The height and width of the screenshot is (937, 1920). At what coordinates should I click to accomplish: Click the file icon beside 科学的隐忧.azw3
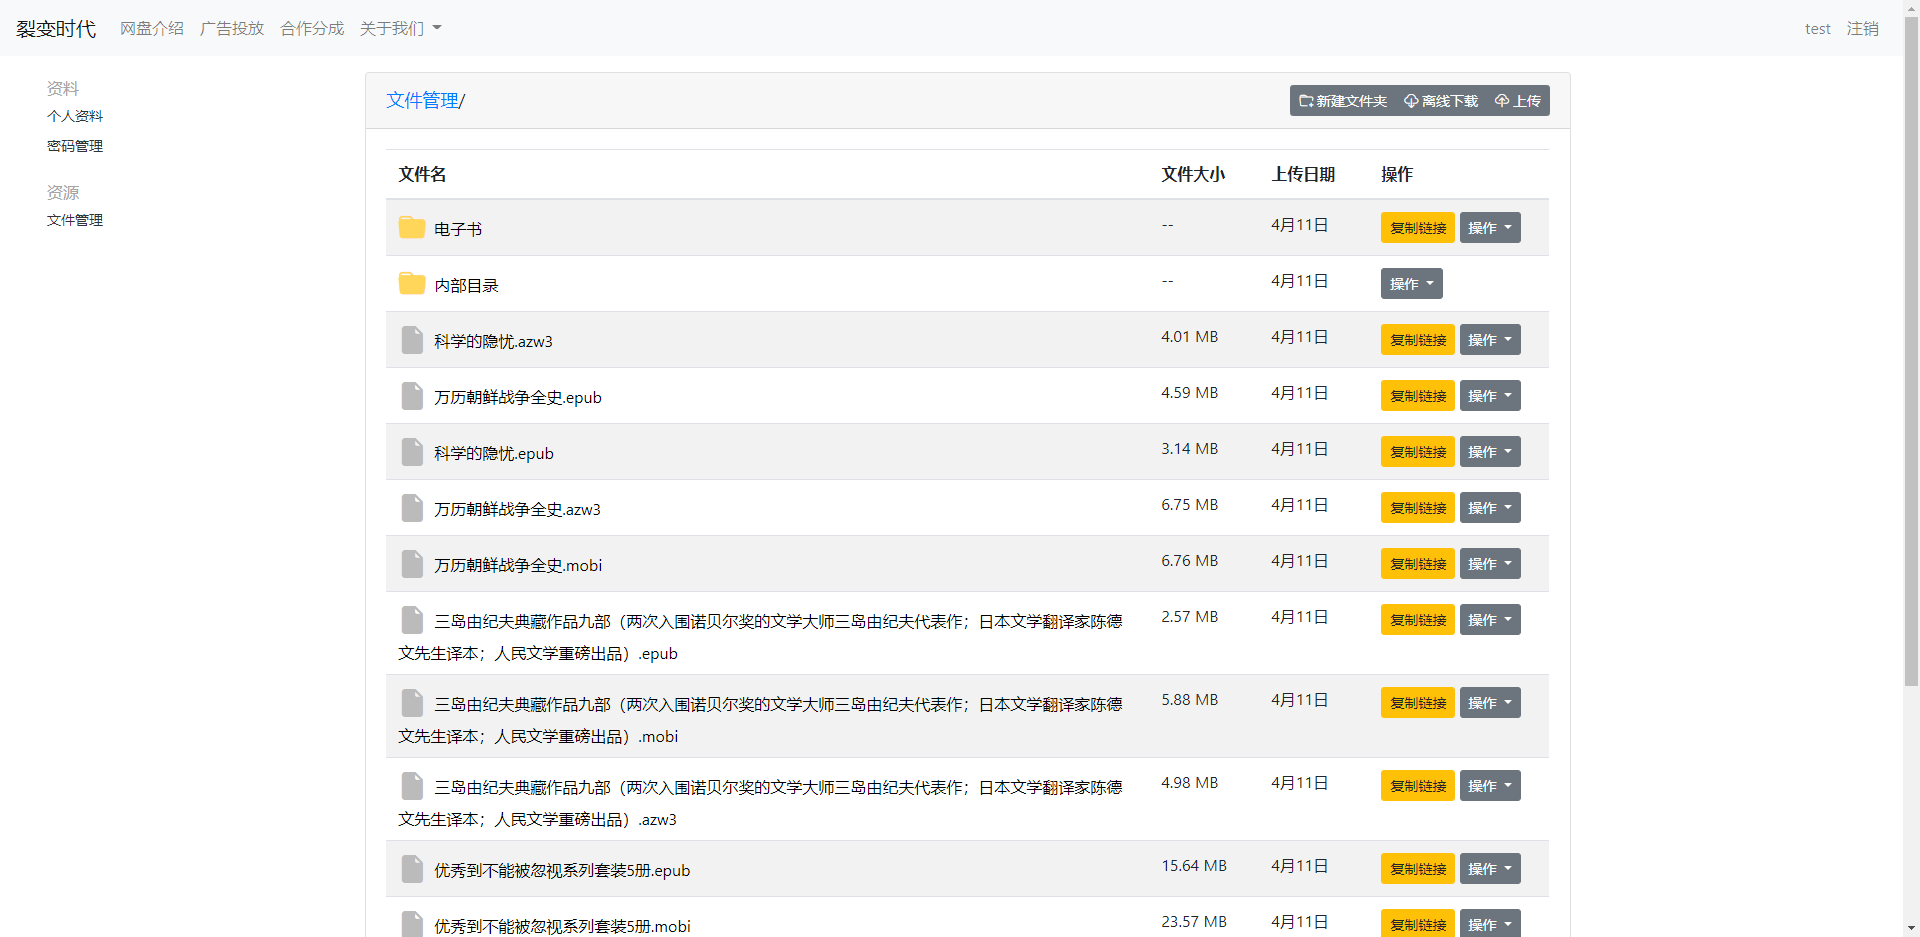coord(411,339)
